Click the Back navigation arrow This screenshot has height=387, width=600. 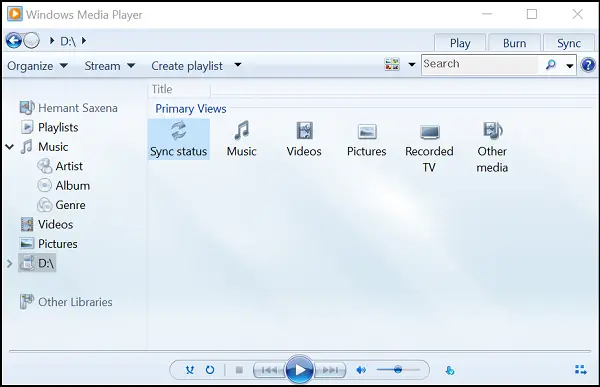pyautogui.click(x=14, y=40)
